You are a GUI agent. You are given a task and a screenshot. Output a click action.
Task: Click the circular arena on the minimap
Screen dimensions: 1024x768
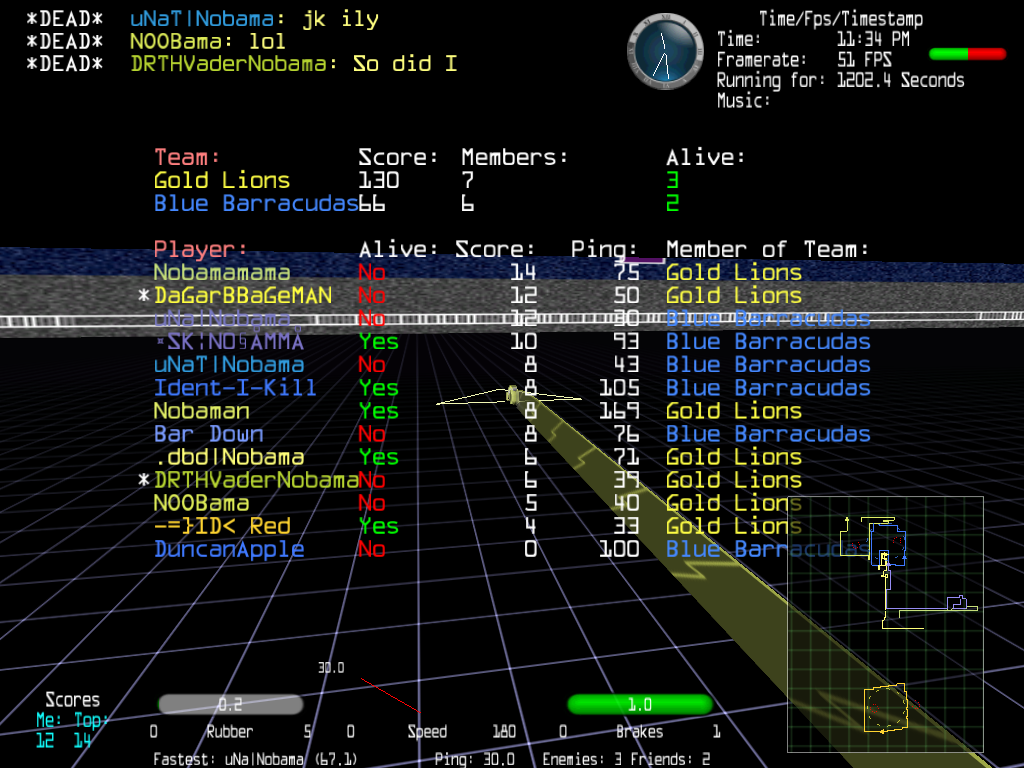[884, 707]
